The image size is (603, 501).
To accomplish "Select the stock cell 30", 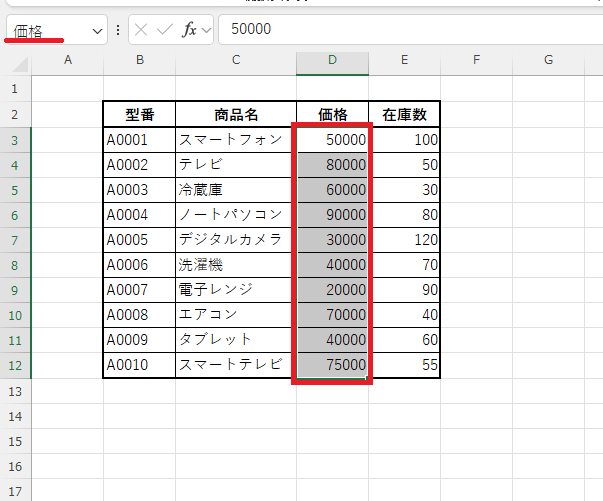I will [404, 190].
